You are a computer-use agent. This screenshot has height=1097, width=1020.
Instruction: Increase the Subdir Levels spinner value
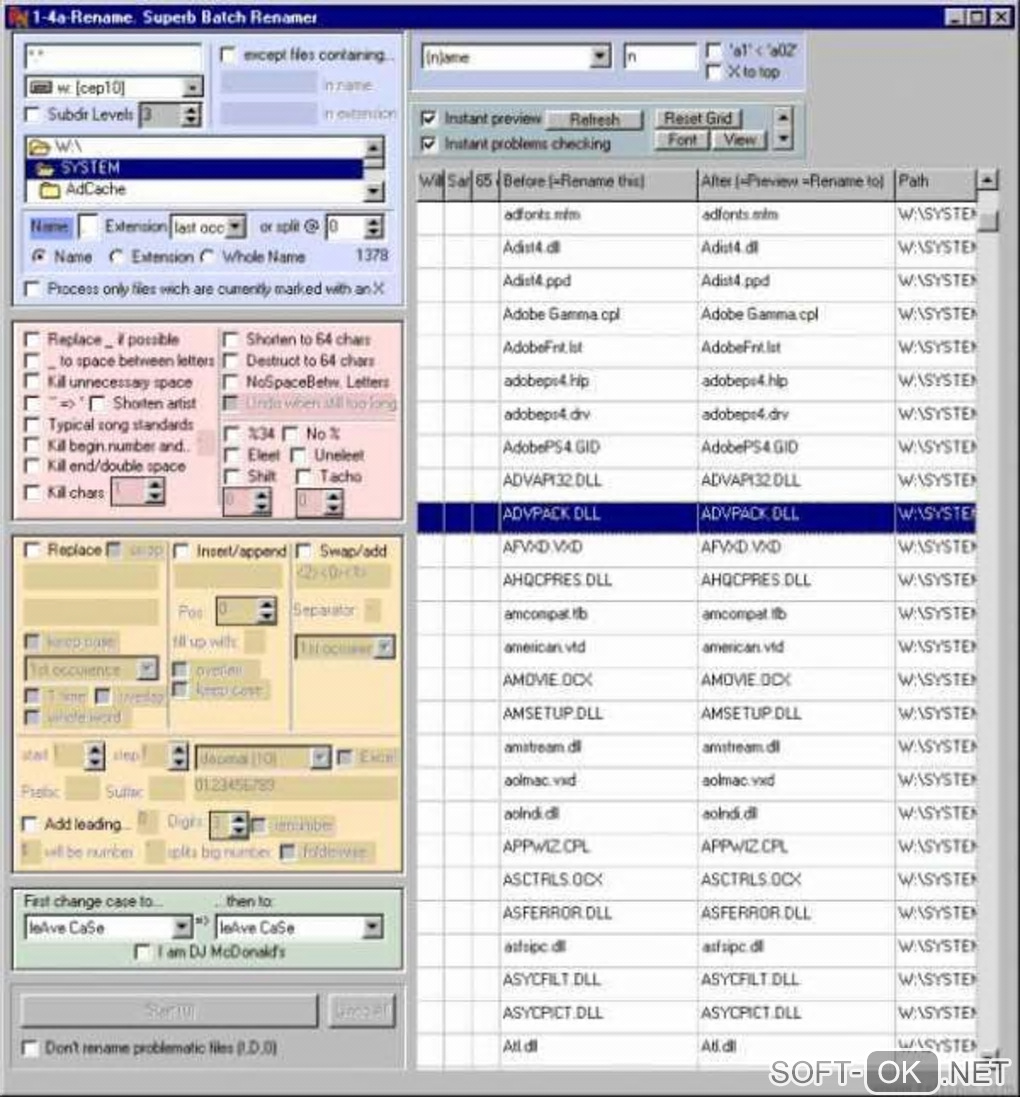coord(190,108)
